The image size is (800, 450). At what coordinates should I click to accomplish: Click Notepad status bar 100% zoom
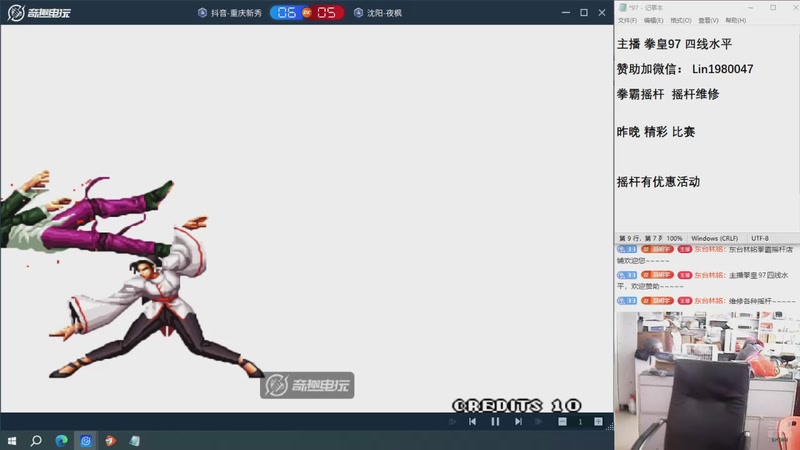click(x=674, y=238)
